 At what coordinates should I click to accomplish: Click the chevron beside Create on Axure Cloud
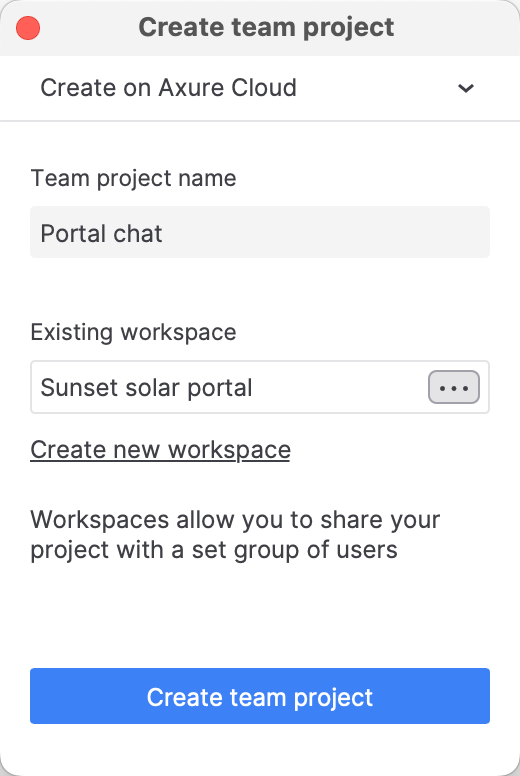(x=466, y=89)
